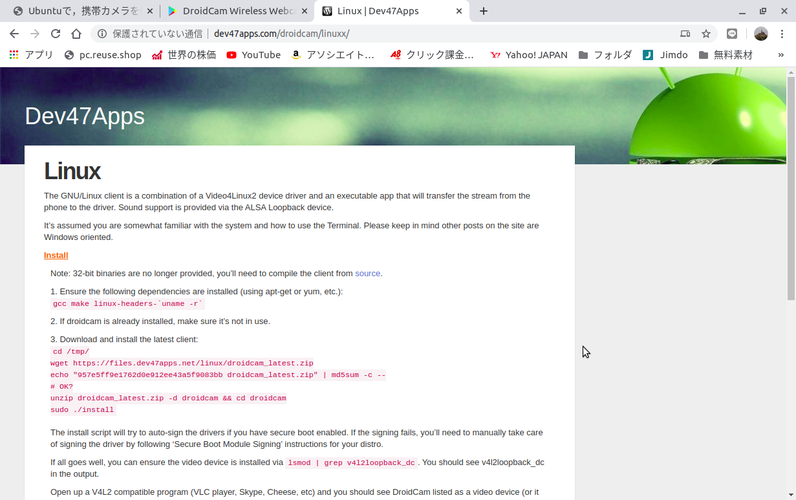
Task: Click the 'lsmod | grep v4l2loopback_dc' code
Action: 351,462
